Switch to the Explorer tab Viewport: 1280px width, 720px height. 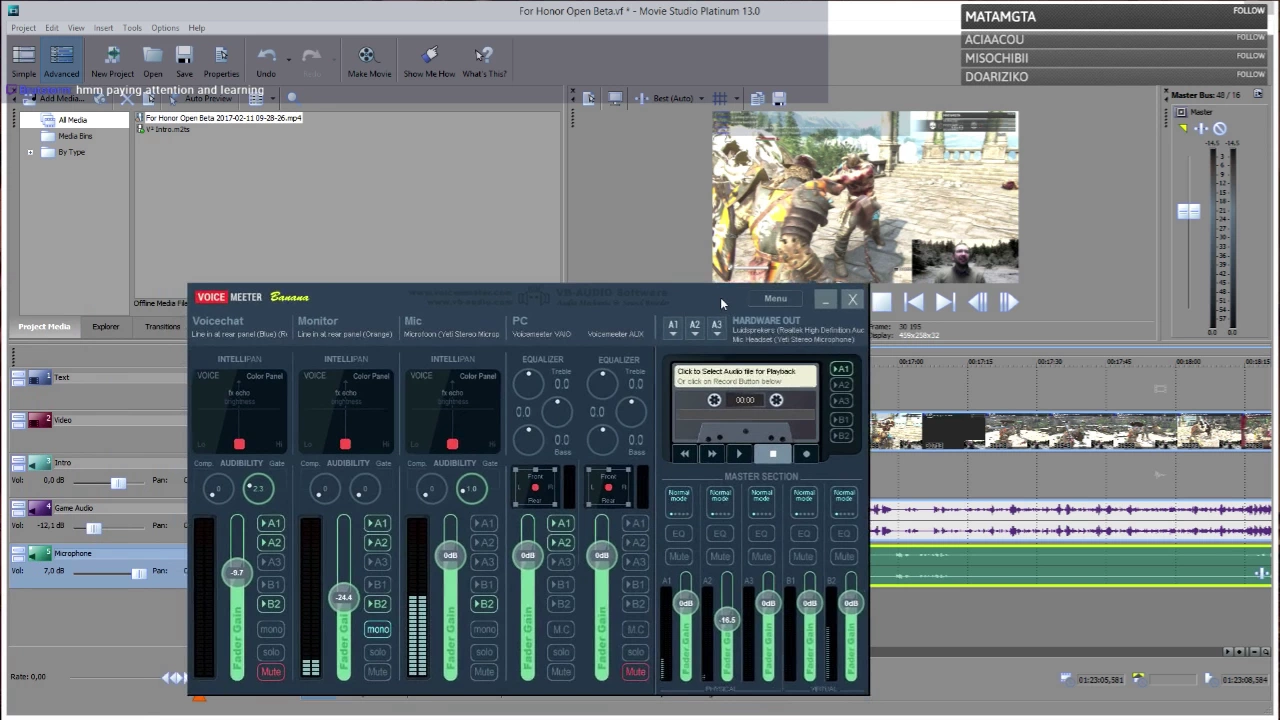pyautogui.click(x=105, y=326)
